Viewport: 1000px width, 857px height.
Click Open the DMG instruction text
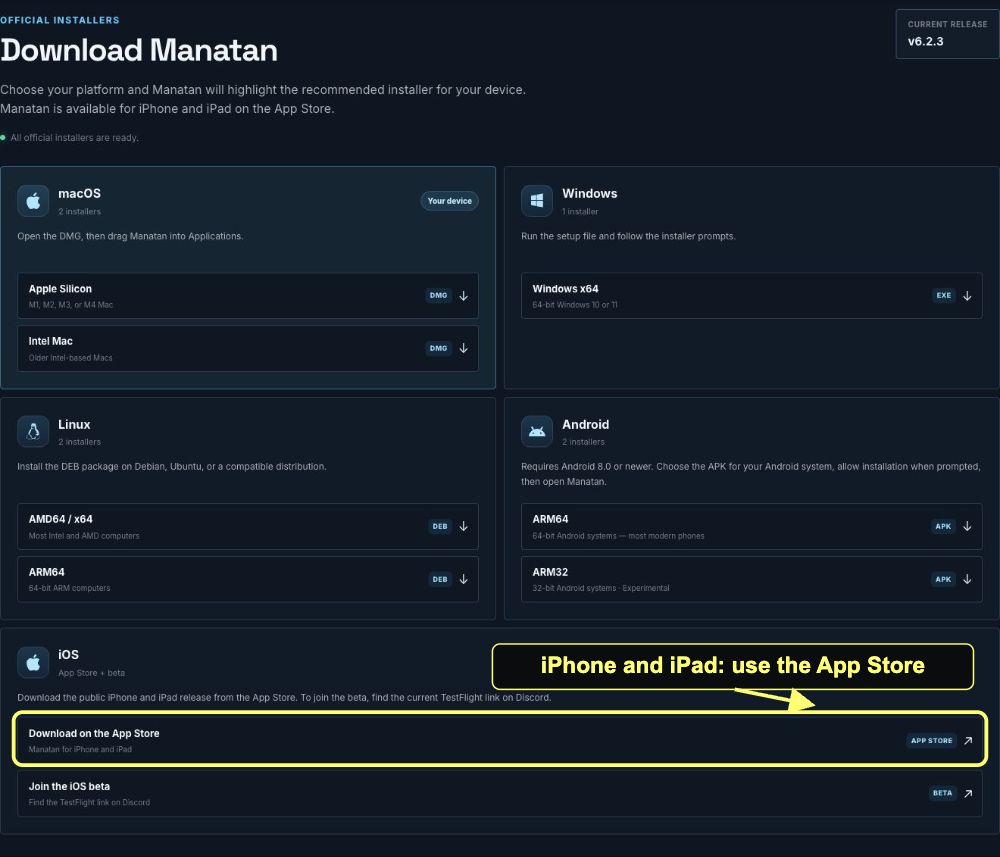(130, 236)
